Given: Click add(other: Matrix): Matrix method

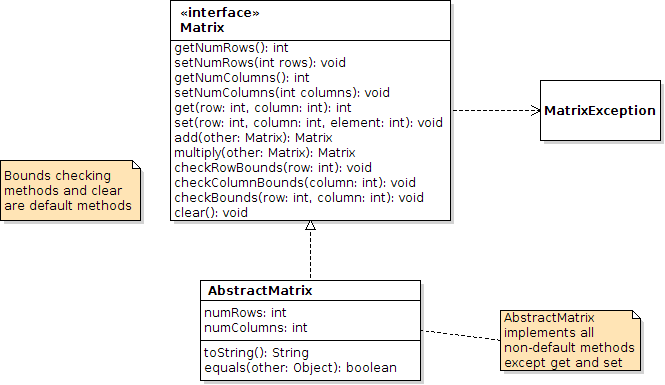Looking at the screenshot, I should [x=253, y=138].
